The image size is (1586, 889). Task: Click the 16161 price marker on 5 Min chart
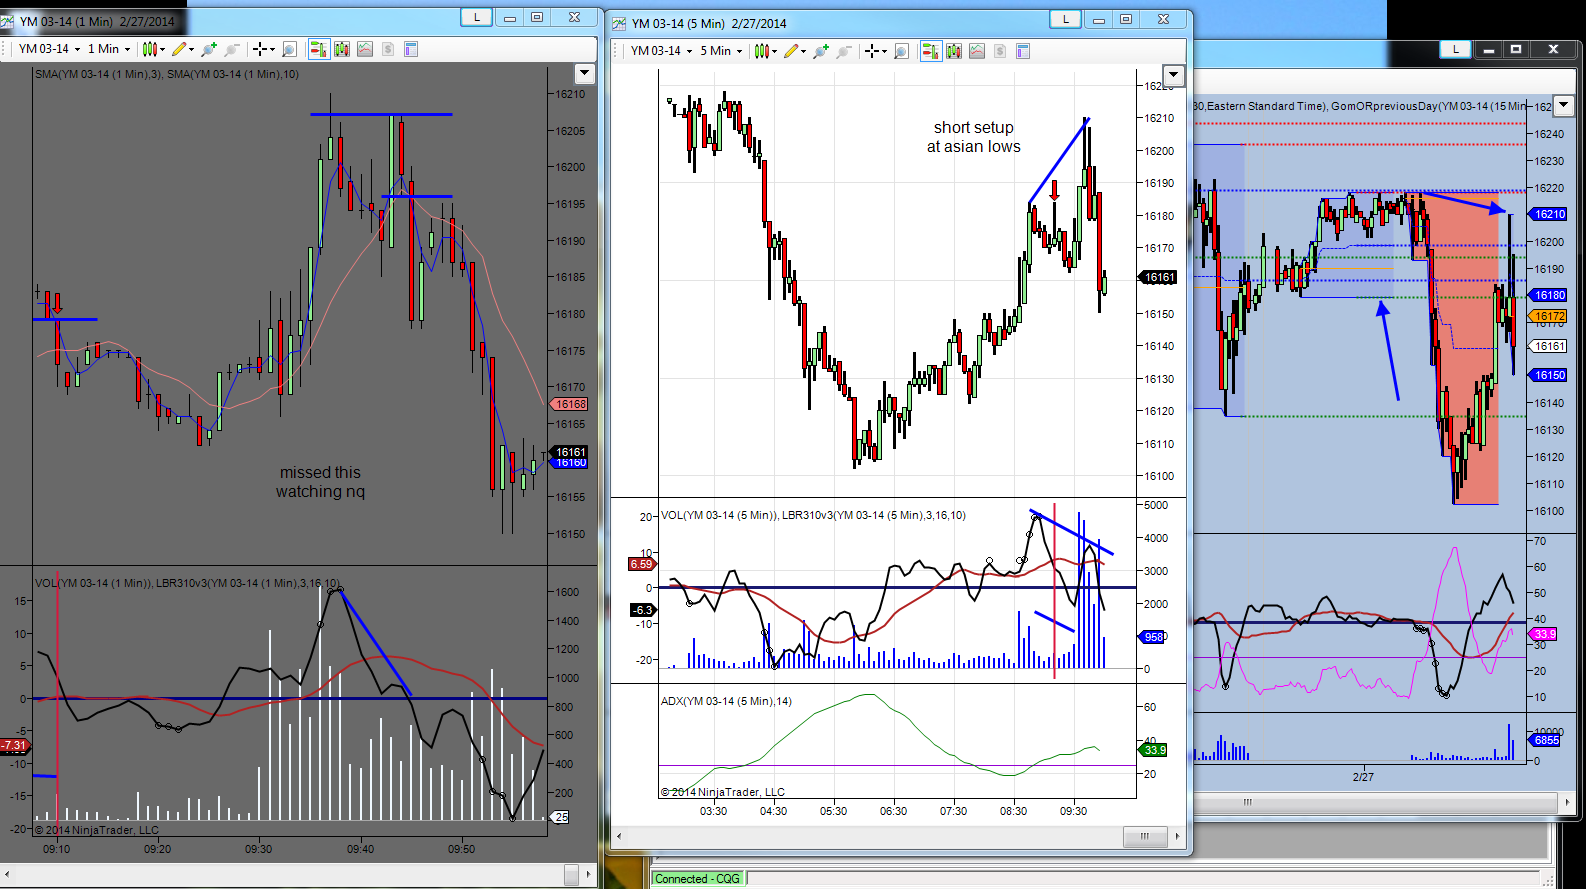click(x=1159, y=277)
